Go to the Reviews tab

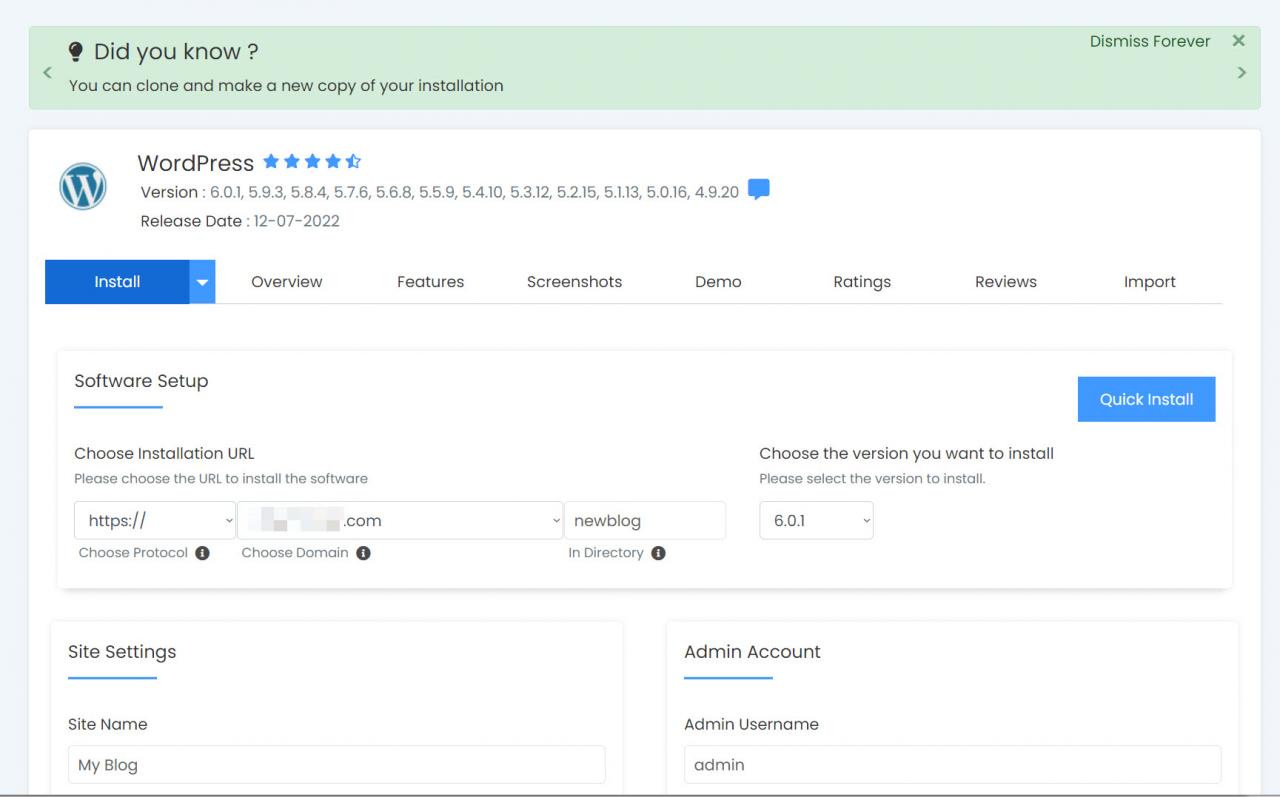click(x=1006, y=282)
